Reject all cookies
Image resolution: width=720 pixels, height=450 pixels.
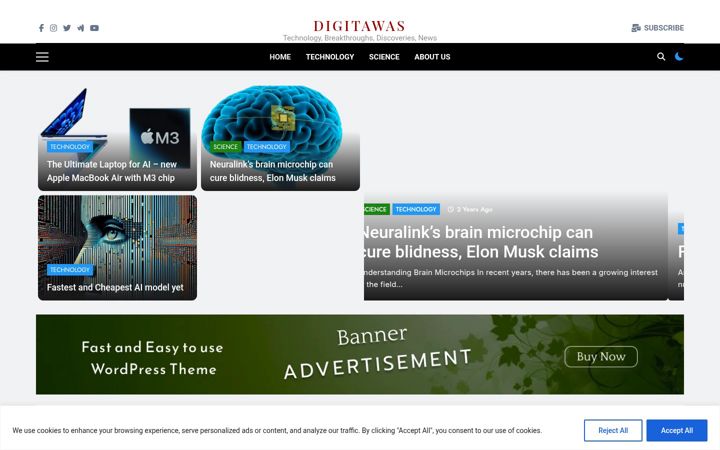tap(613, 430)
